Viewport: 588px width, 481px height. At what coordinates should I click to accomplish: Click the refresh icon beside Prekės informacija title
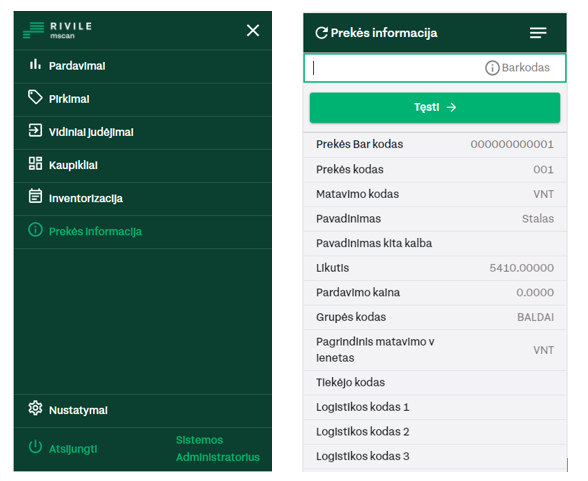tap(321, 33)
